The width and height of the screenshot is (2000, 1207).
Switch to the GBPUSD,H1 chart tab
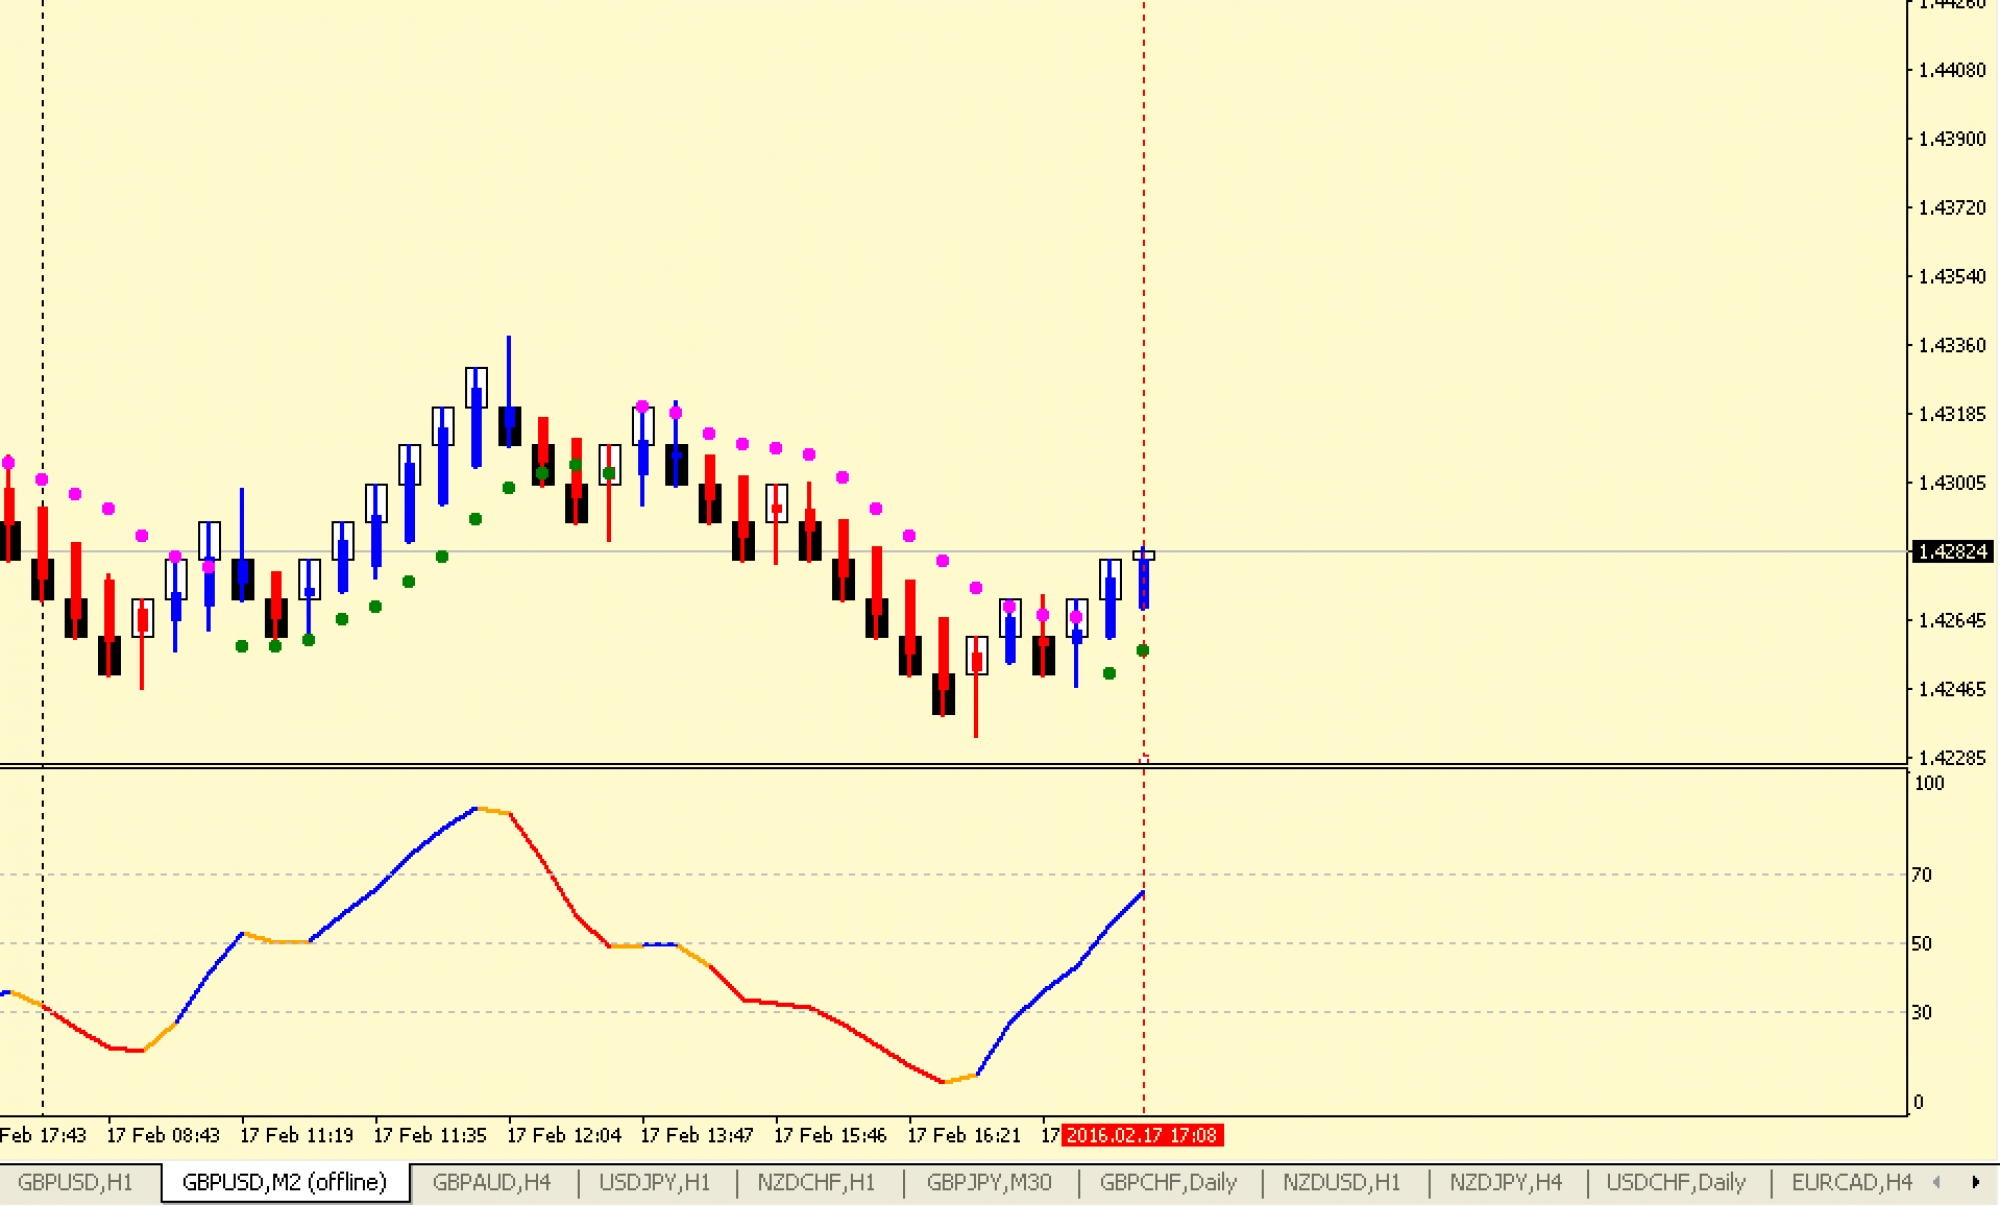[x=75, y=1183]
